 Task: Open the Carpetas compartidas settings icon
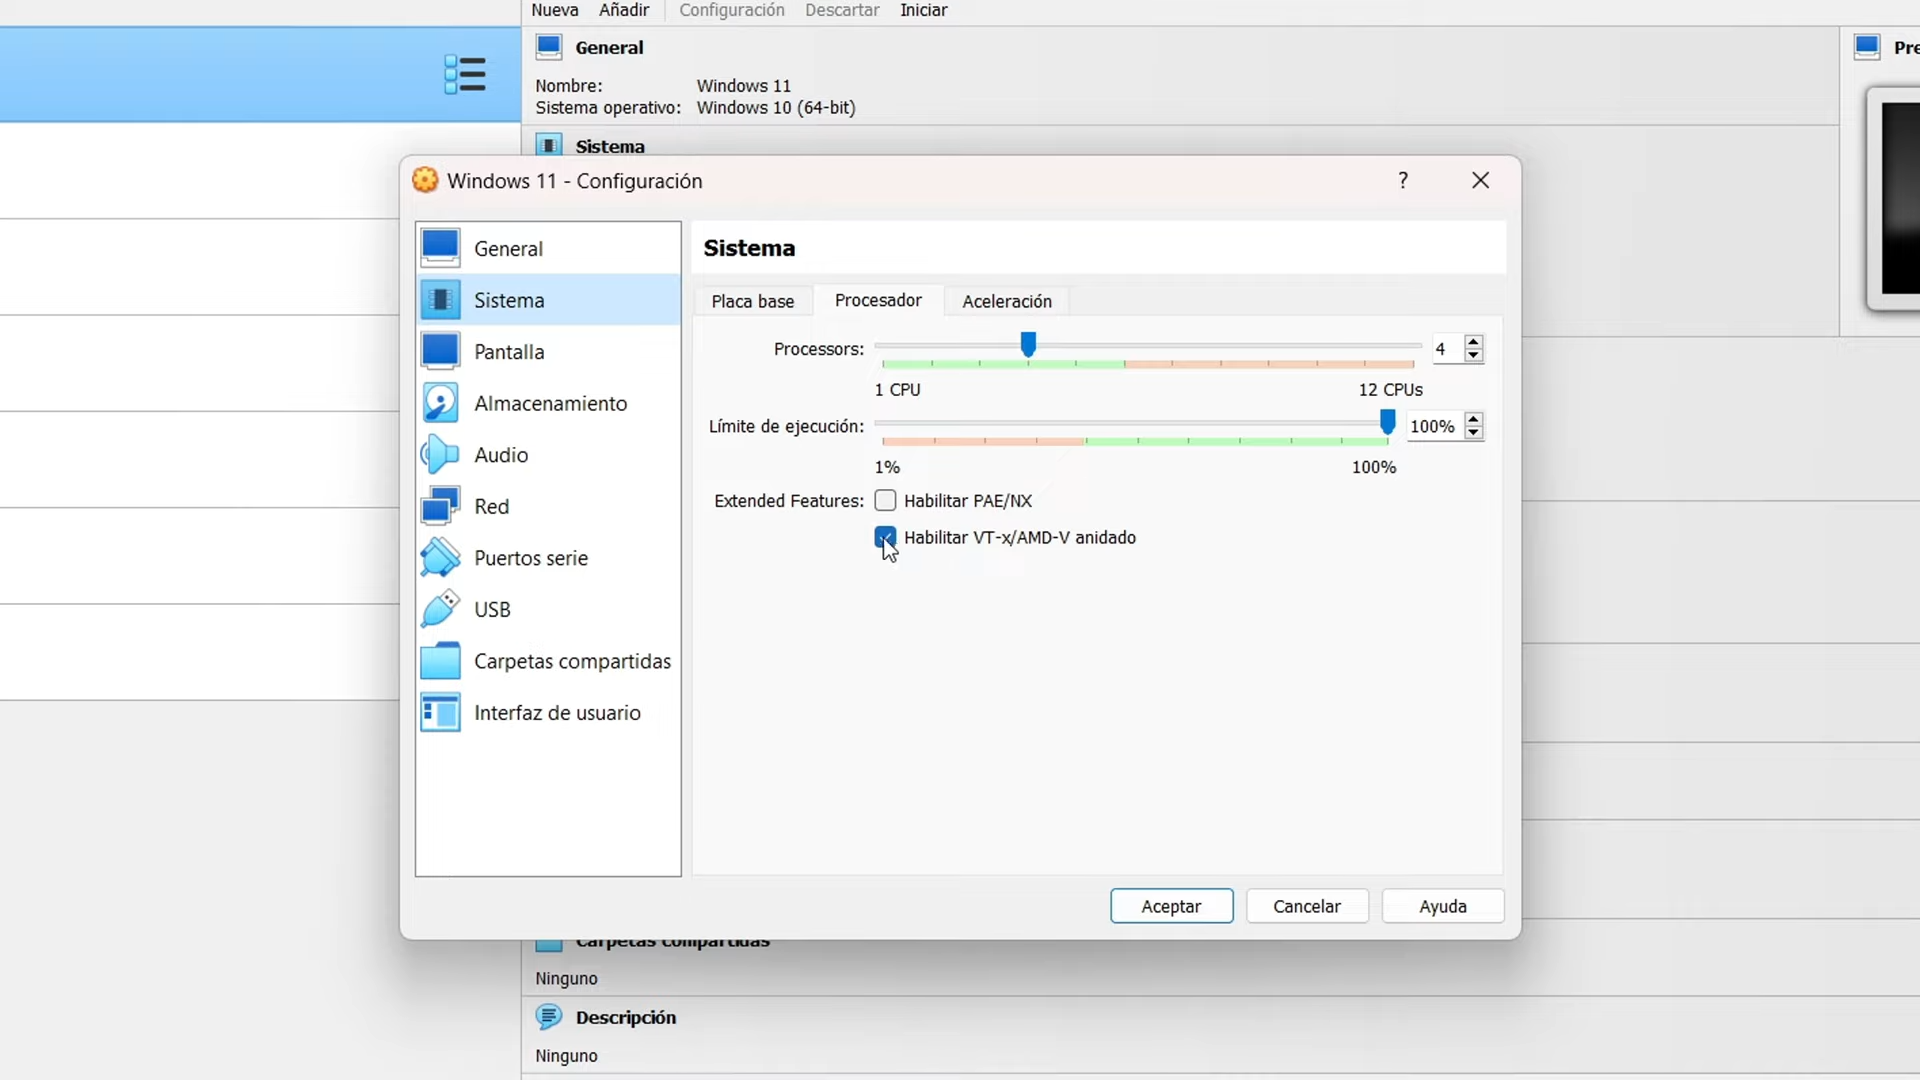tap(440, 660)
